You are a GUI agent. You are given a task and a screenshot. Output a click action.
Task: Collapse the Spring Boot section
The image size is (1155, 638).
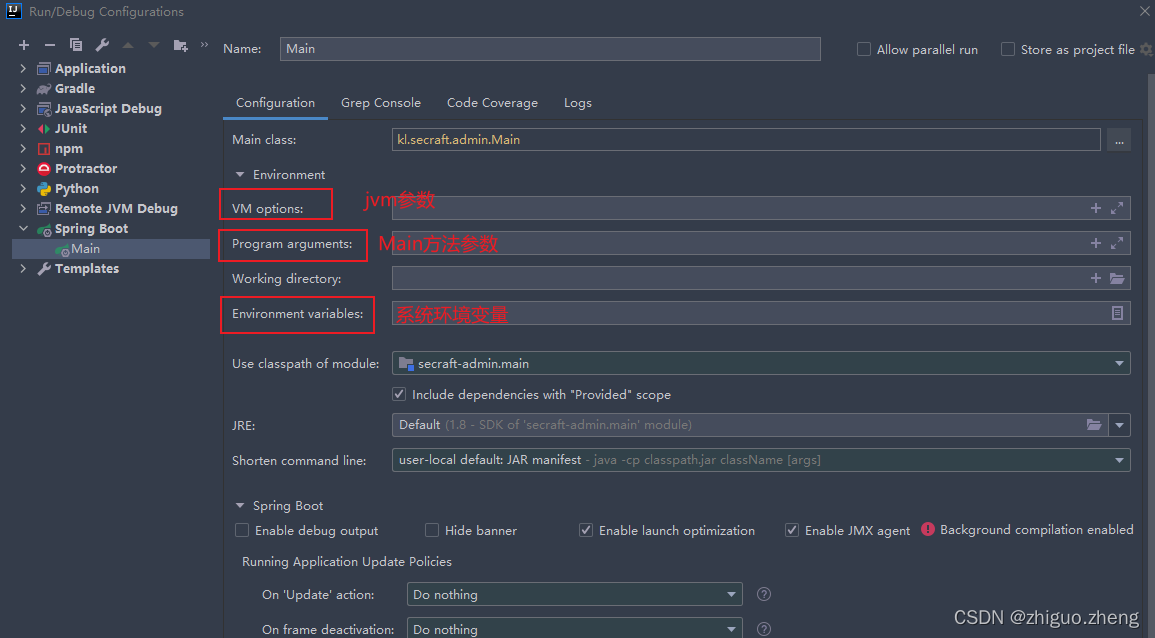pyautogui.click(x=240, y=505)
